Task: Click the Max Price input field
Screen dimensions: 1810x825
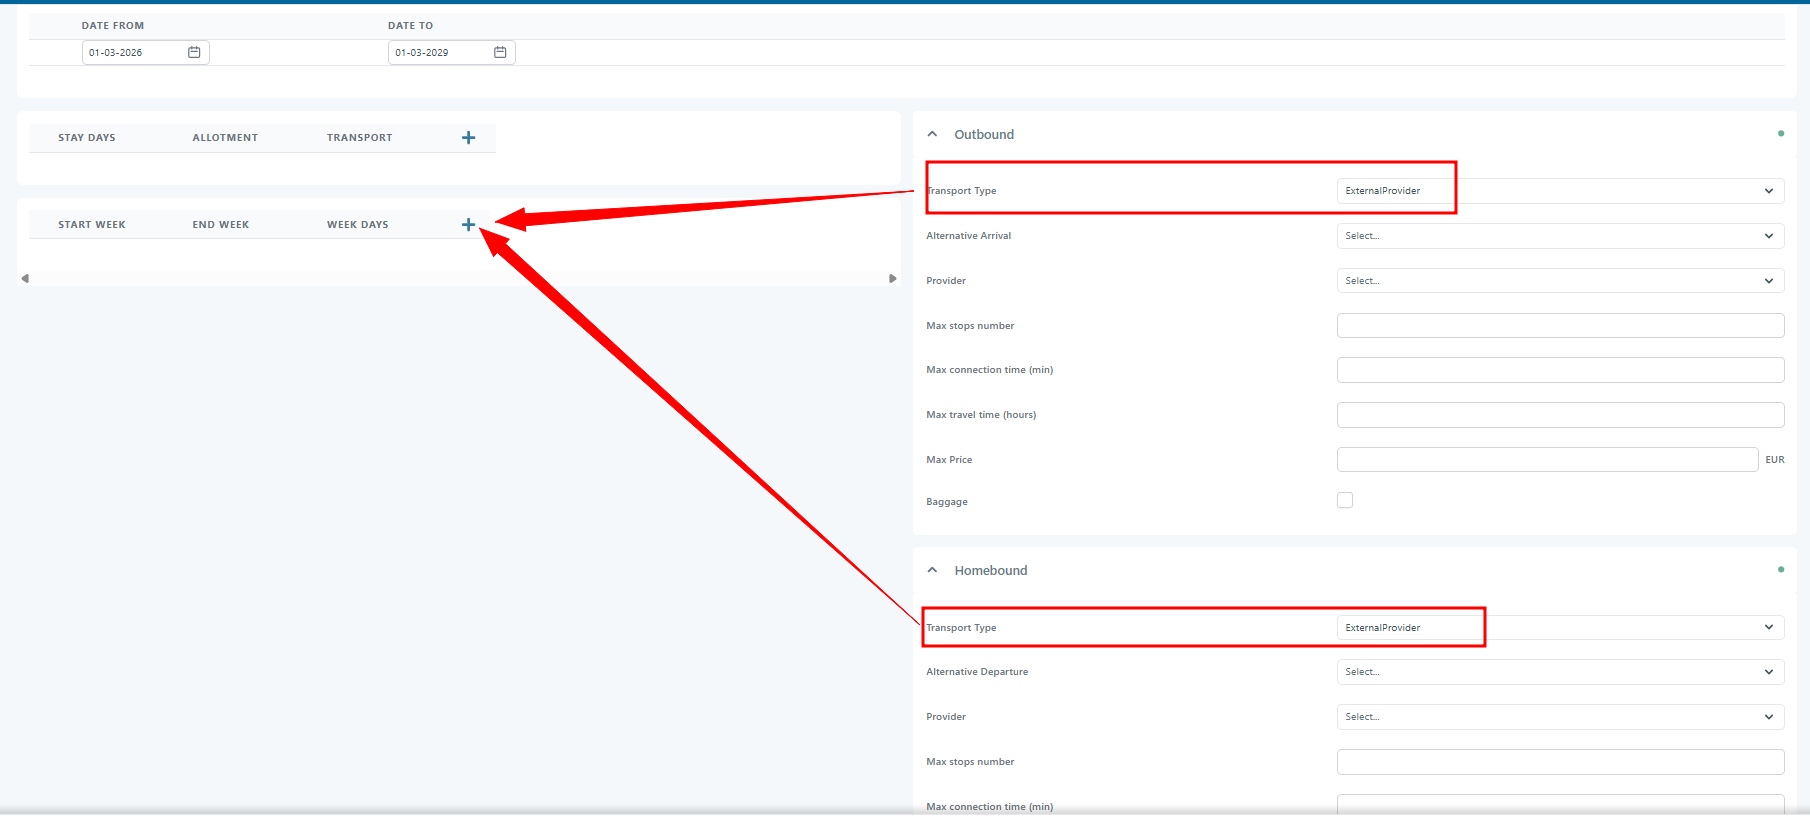Action: (1546, 460)
